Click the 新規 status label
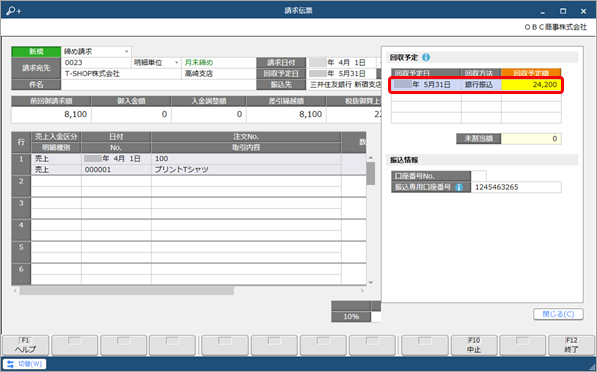 click(x=36, y=51)
